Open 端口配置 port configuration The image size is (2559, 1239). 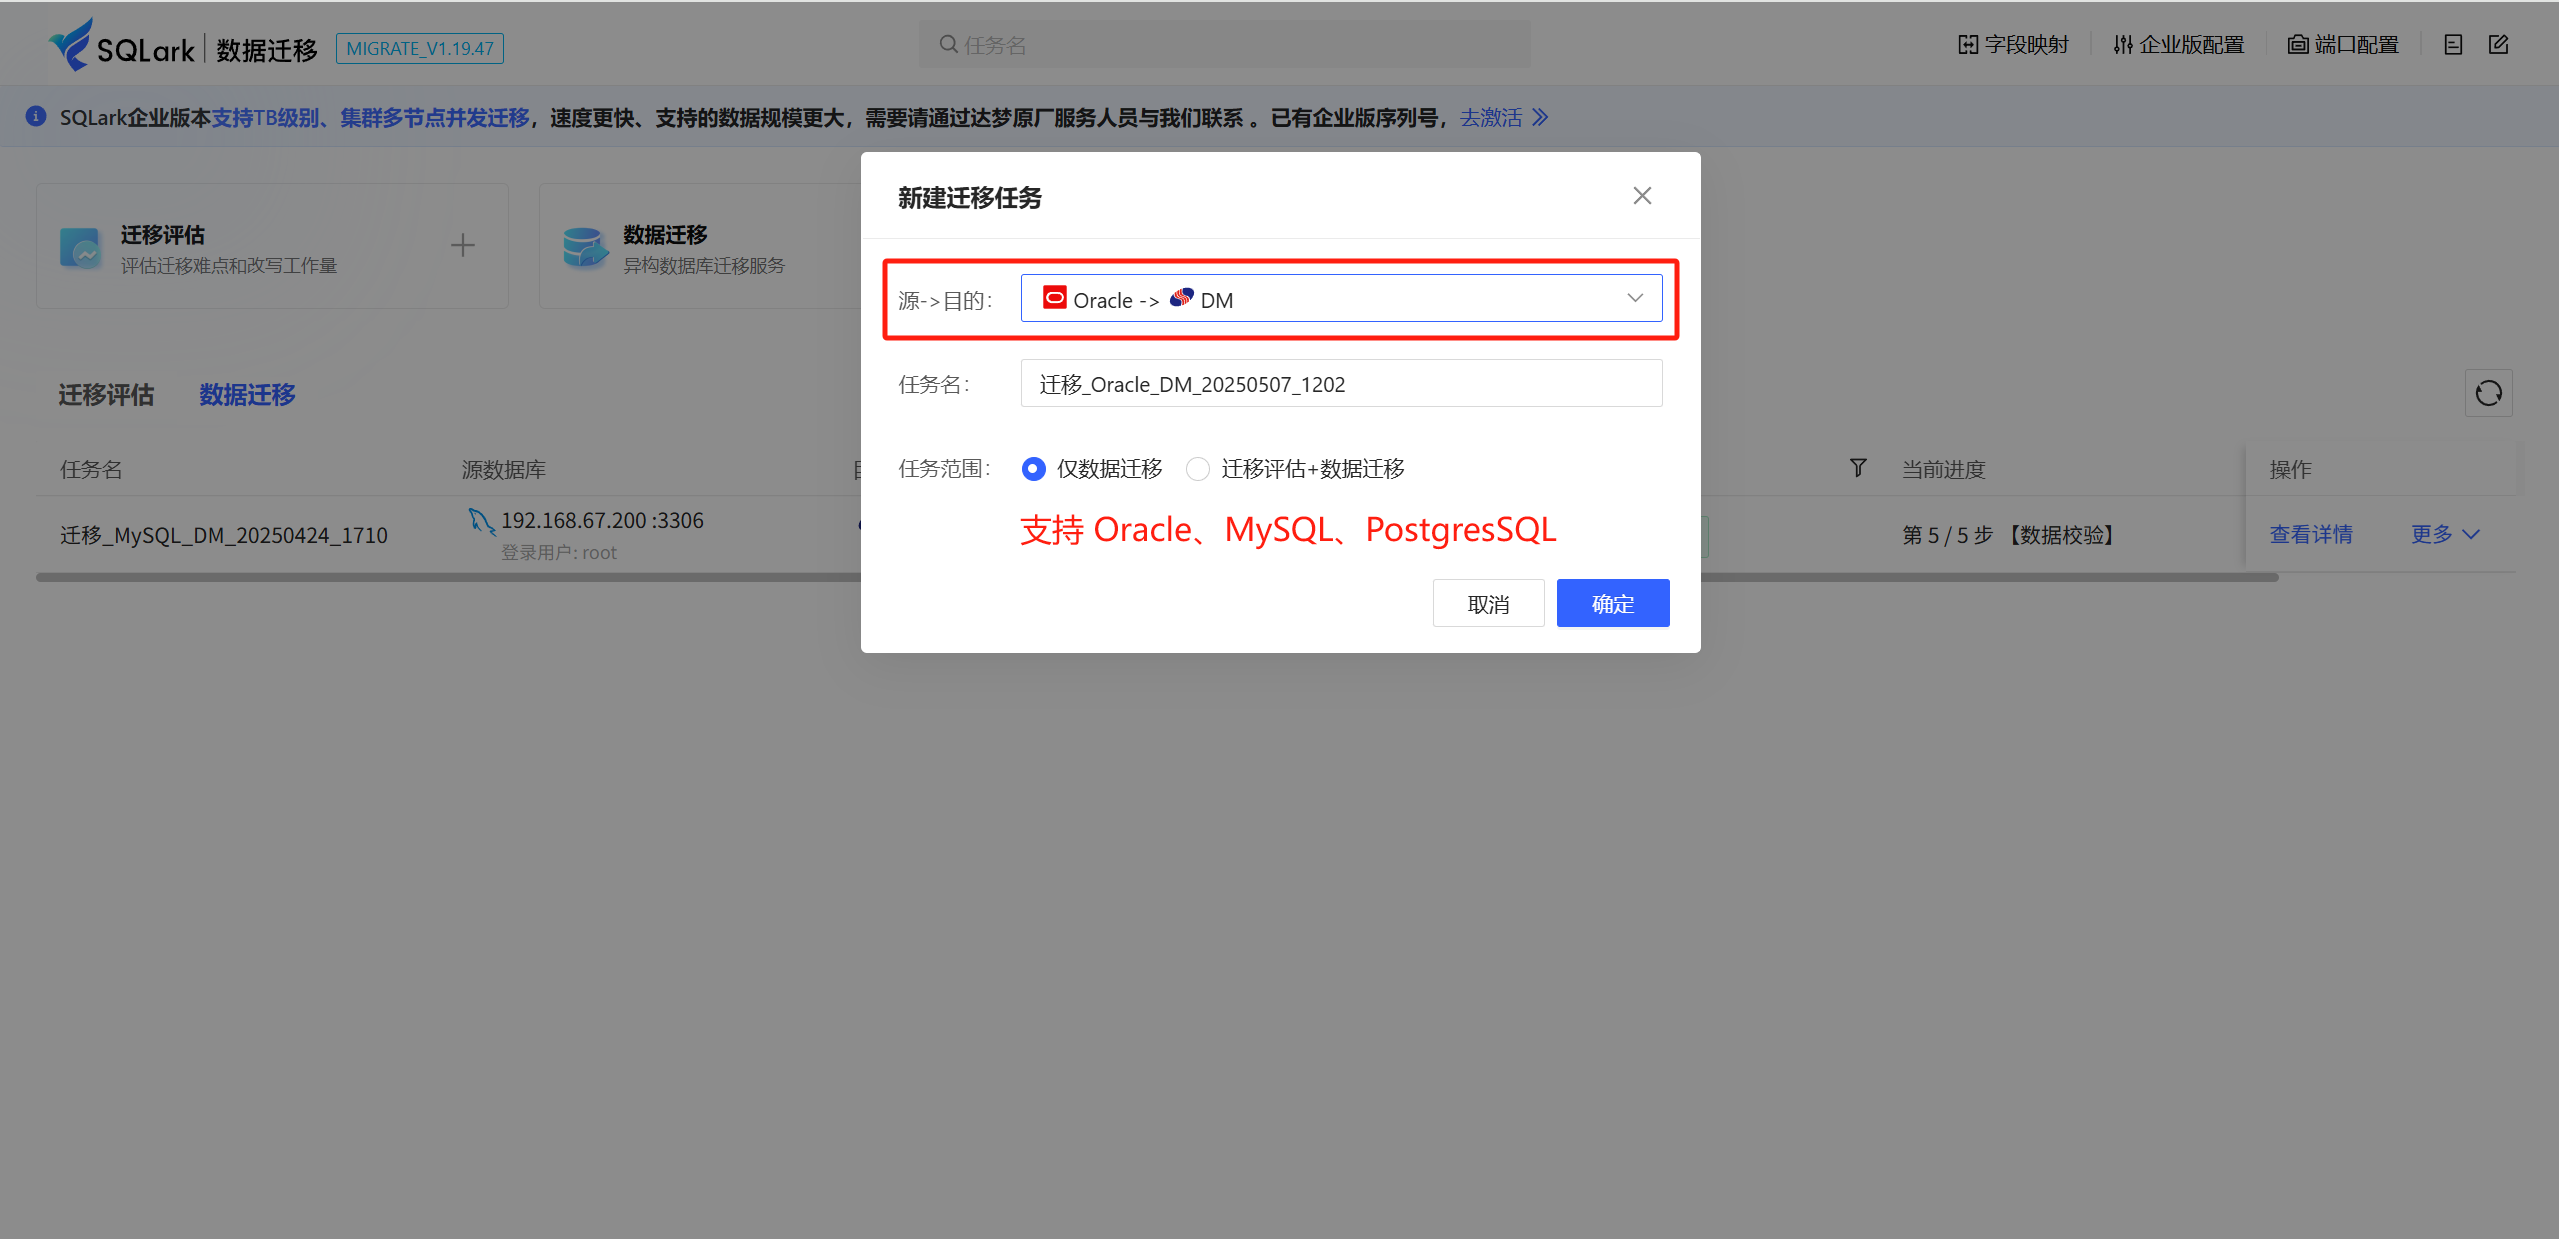pos(2343,45)
